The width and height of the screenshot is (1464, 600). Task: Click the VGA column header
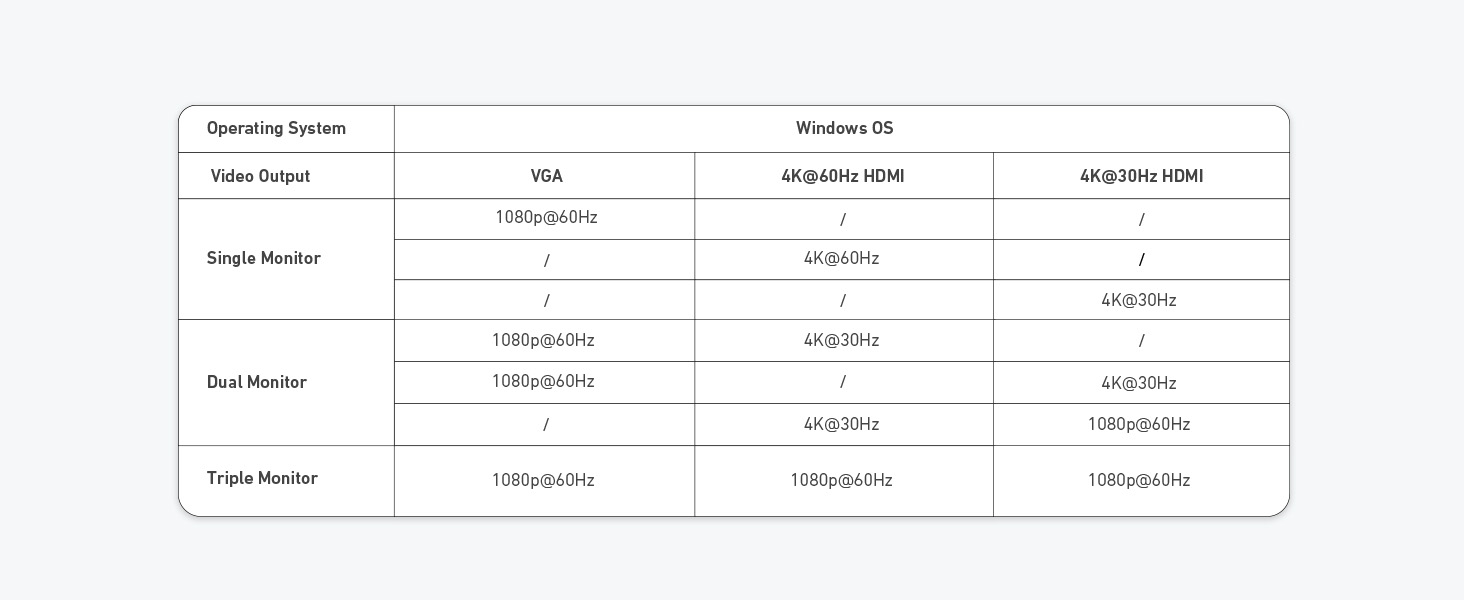coord(546,176)
